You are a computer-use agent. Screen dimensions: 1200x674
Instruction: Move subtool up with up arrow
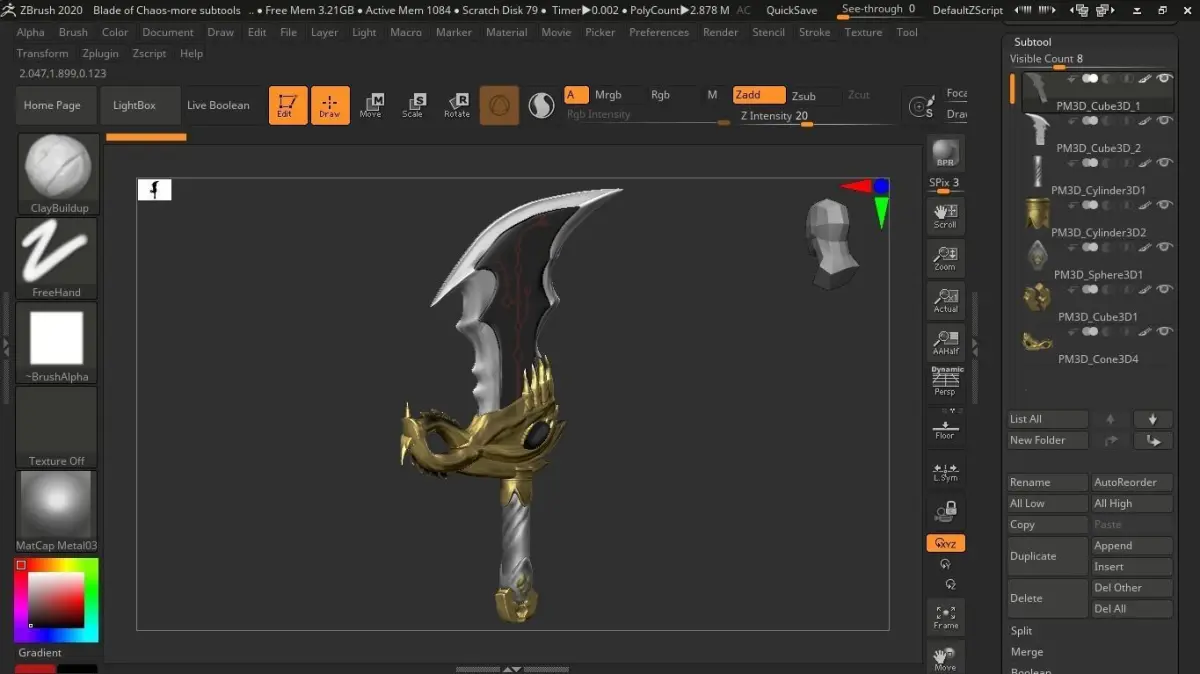point(1110,419)
